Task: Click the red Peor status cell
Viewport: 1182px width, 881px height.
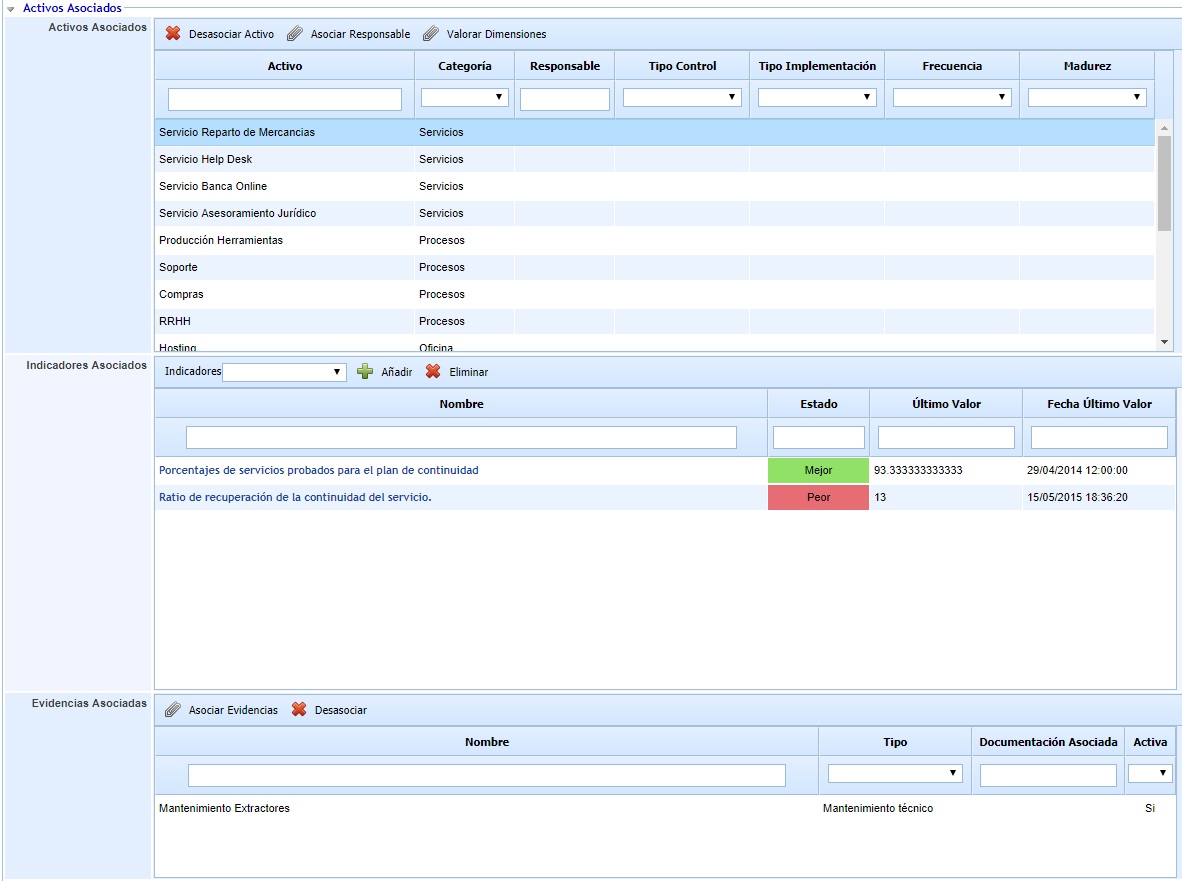Action: click(x=818, y=497)
